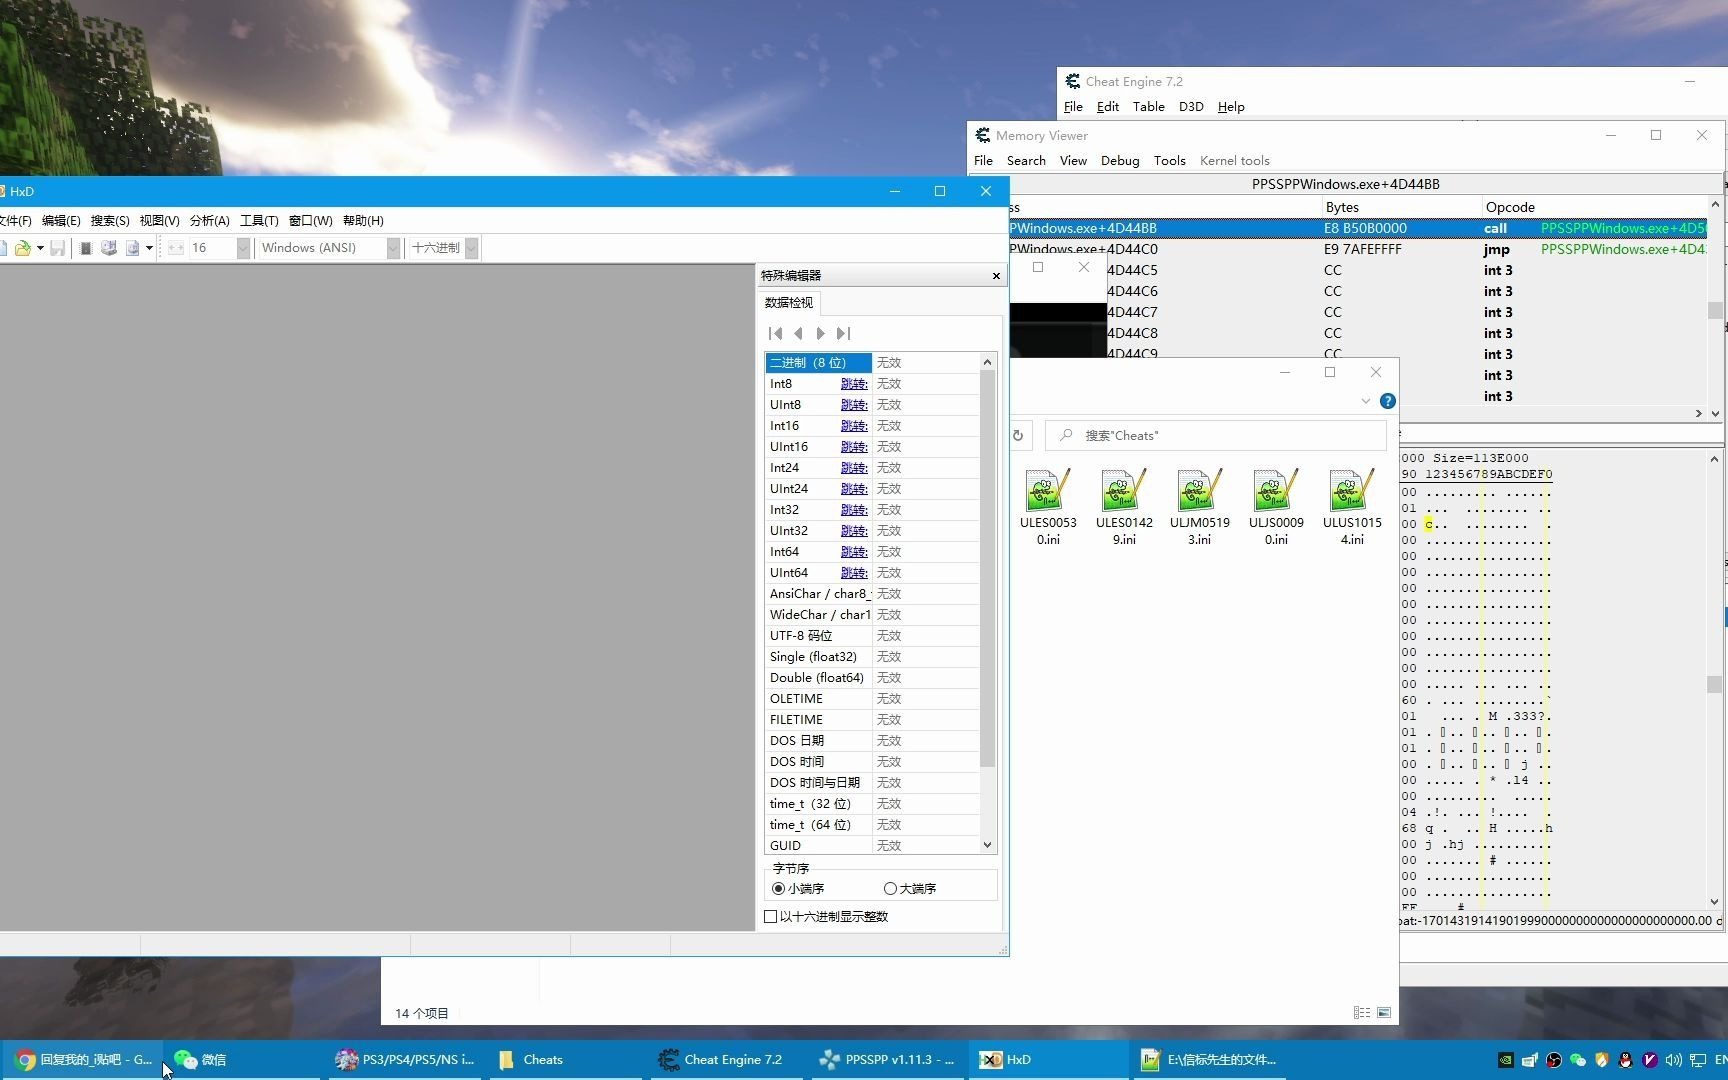This screenshot has width=1728, height=1080.
Task: Click the 跳转 link for Int8
Action: point(854,384)
